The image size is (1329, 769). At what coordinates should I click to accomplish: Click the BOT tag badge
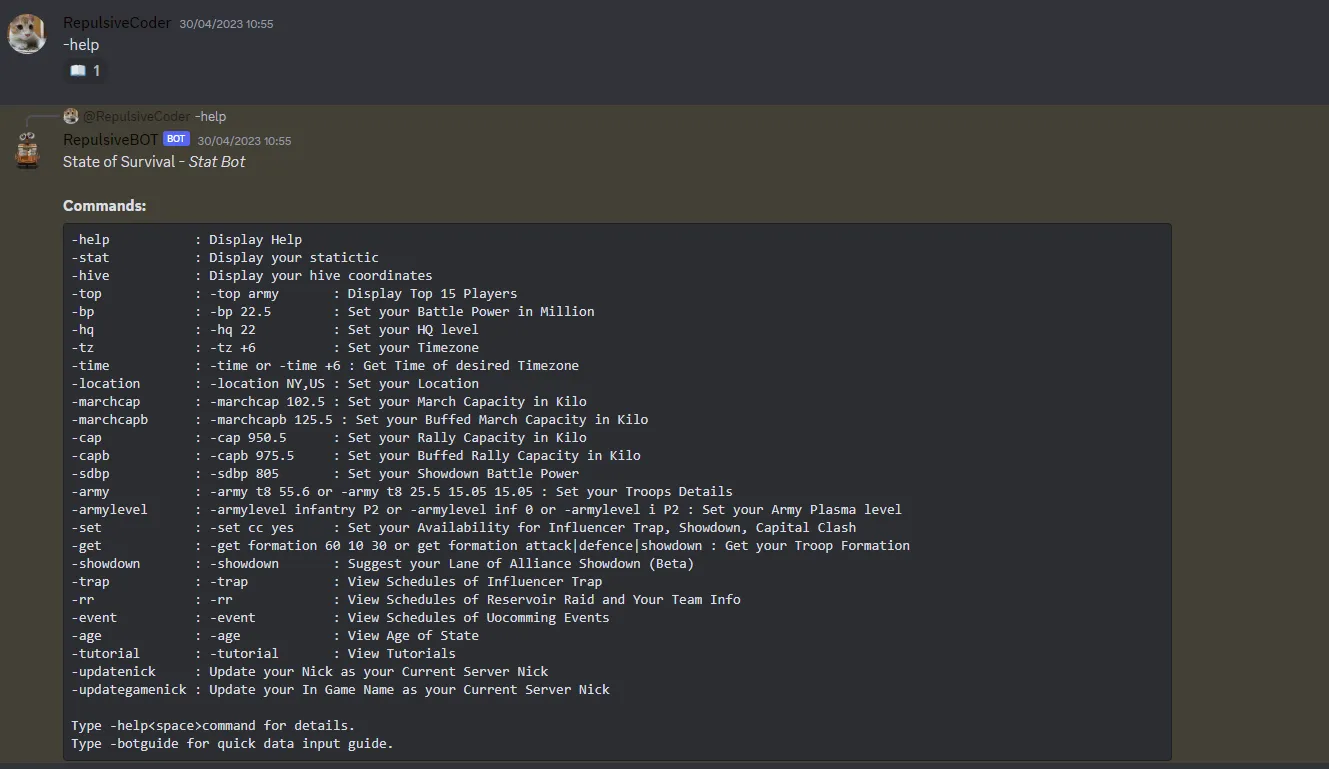176,139
